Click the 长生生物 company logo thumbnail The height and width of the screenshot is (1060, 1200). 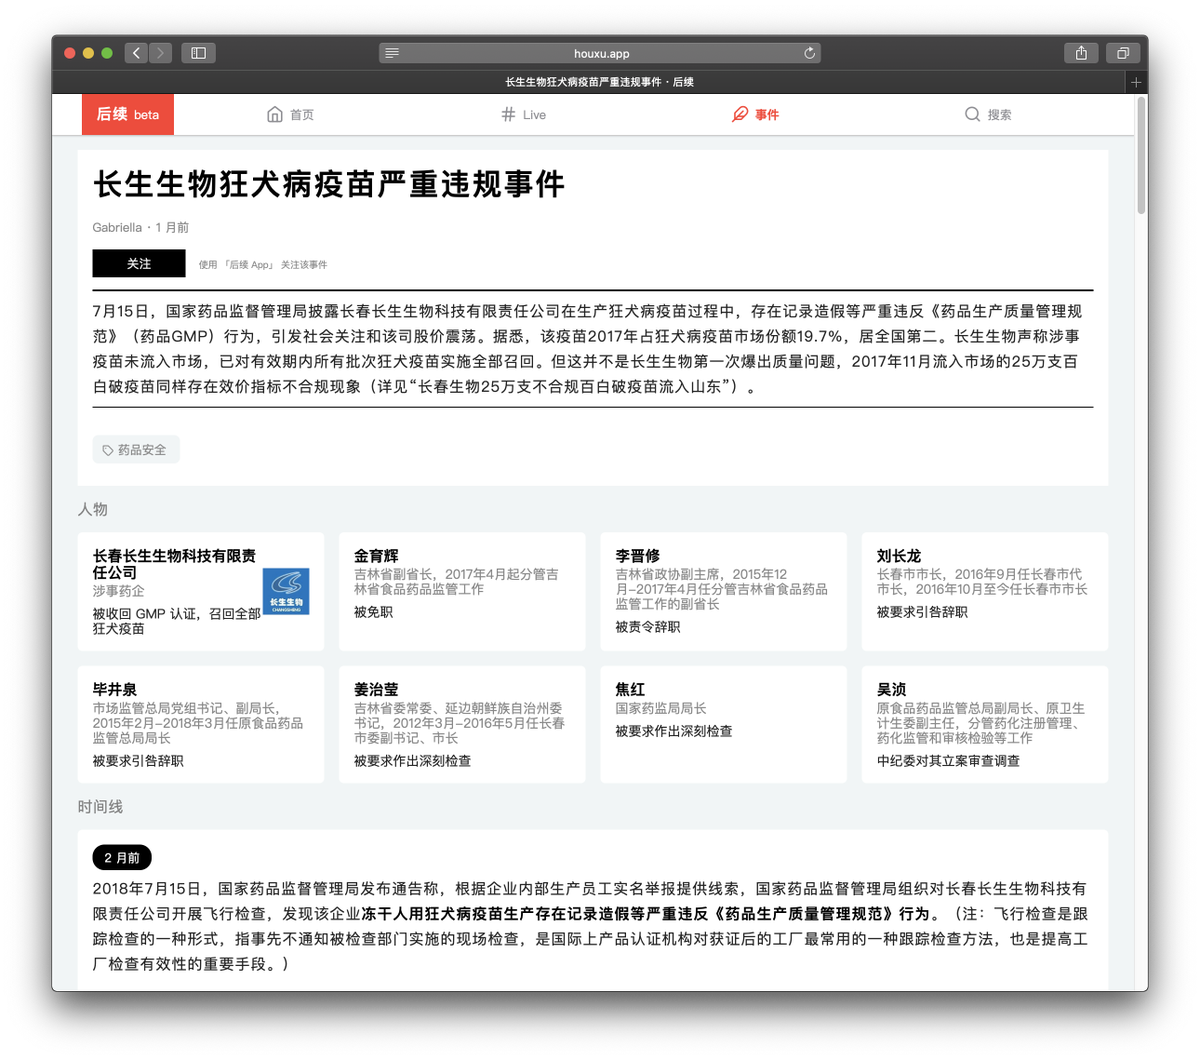click(286, 591)
